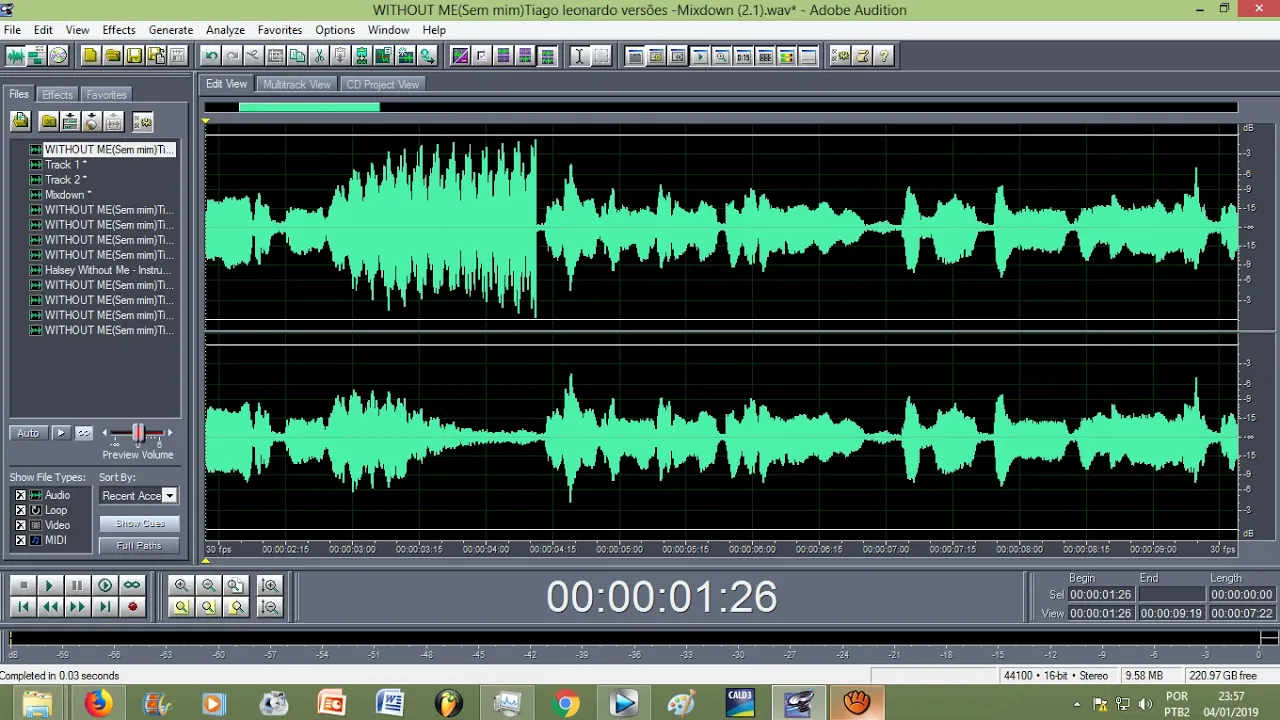Click the Zoom In Horizontally magnifier icon
This screenshot has width=1280, height=720.
coord(181,586)
